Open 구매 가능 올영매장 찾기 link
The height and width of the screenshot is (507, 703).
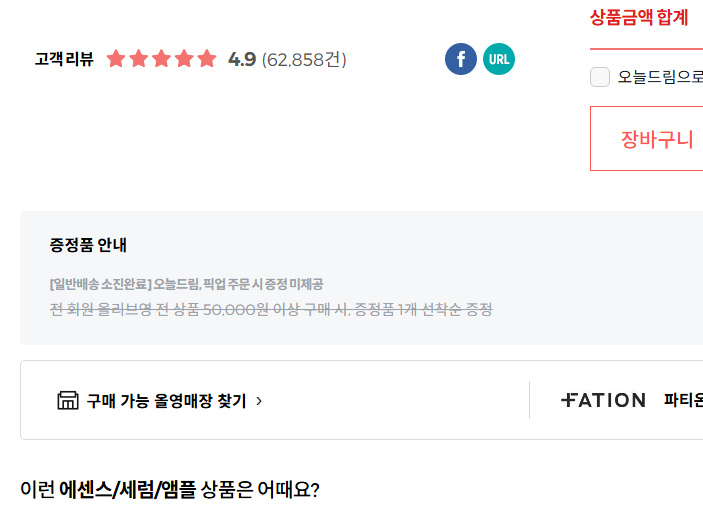[166, 401]
